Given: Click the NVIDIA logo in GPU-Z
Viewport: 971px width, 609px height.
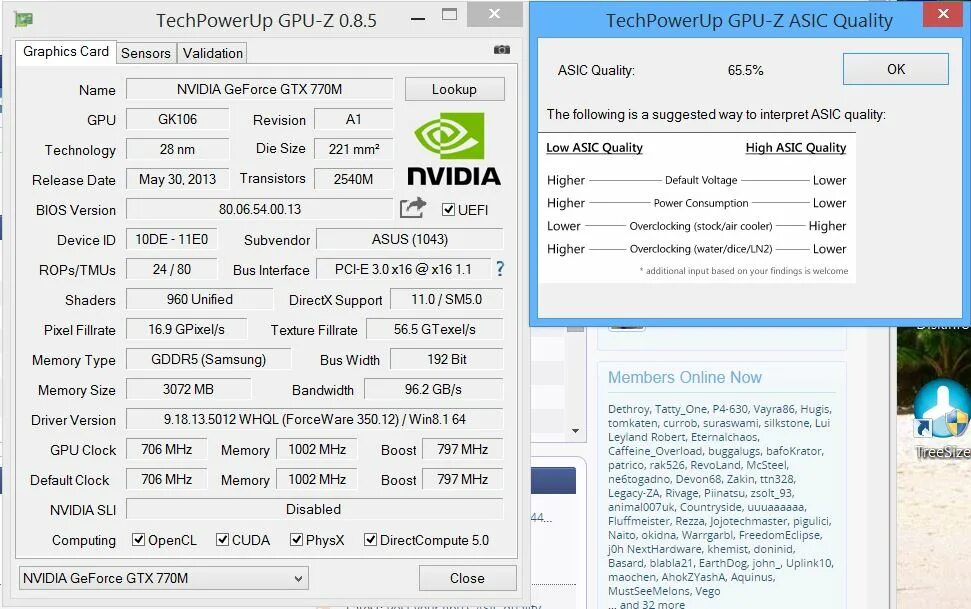Looking at the screenshot, I should click(x=454, y=149).
